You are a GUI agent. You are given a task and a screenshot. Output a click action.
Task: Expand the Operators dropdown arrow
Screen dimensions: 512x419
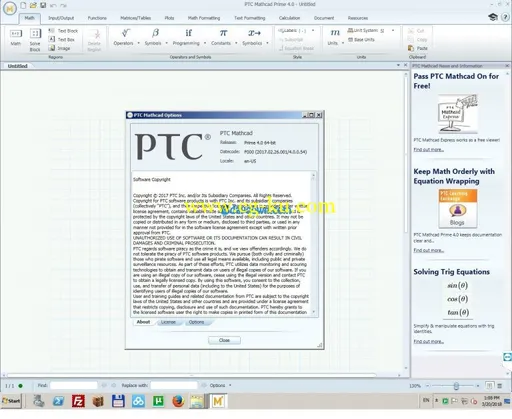click(138, 43)
